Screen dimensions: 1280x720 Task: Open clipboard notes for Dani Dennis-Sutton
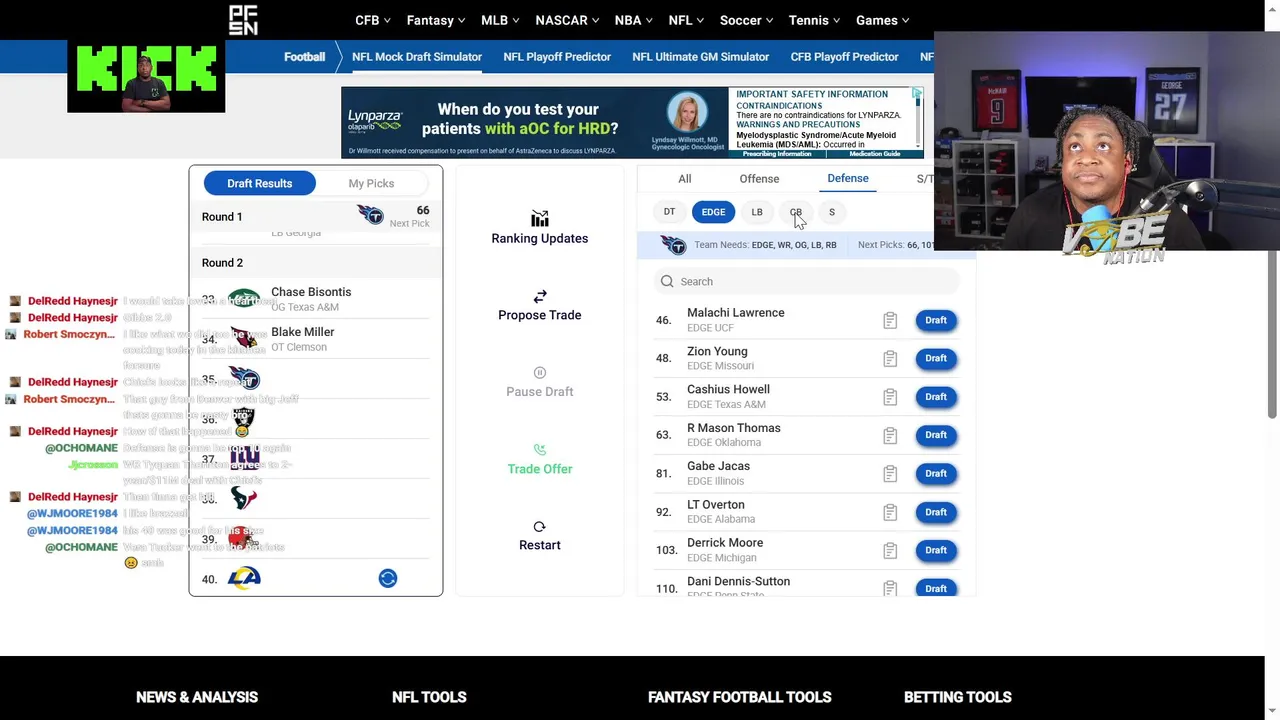(890, 588)
